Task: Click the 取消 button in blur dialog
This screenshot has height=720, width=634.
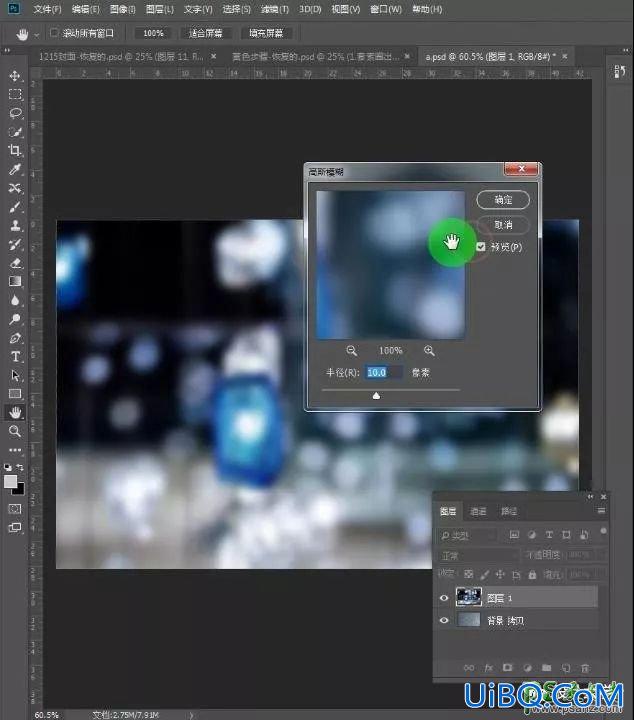Action: (x=503, y=225)
